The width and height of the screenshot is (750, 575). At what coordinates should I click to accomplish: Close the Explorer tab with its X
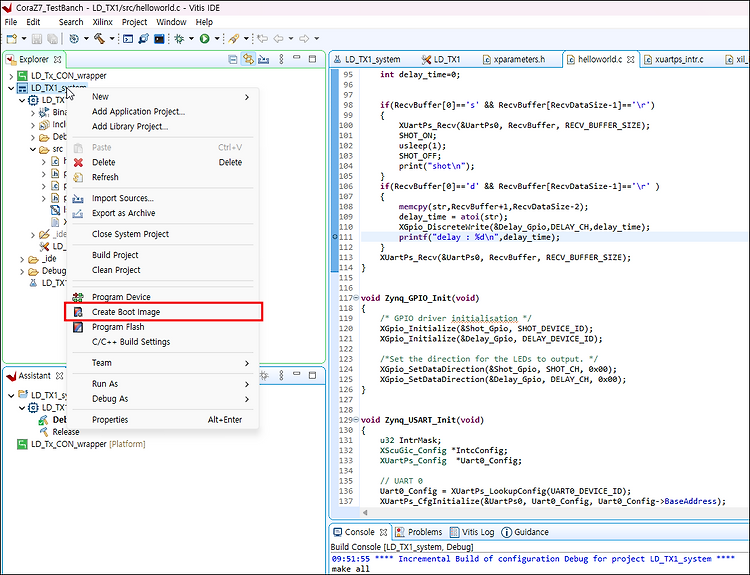[x=57, y=60]
